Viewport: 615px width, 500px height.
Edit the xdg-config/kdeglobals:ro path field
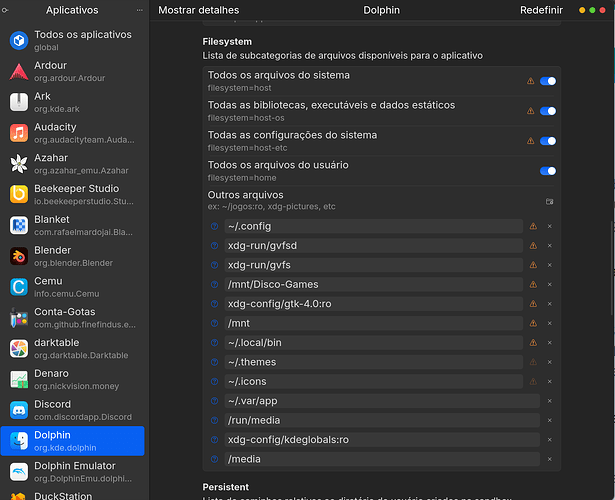pos(382,440)
